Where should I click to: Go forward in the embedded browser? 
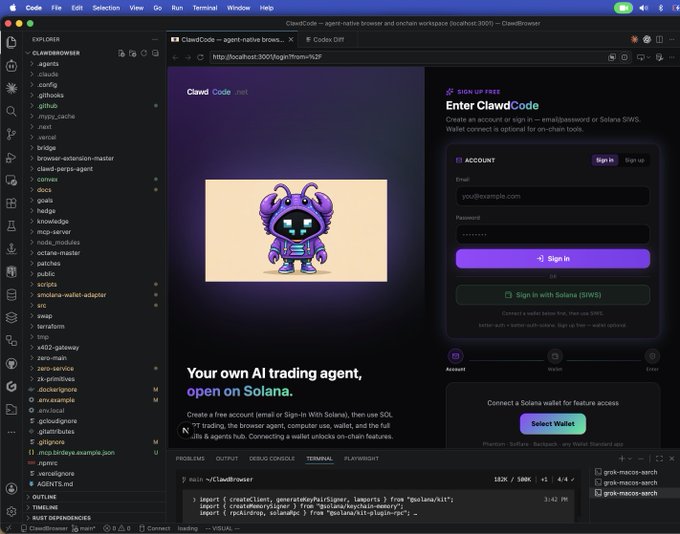pyautogui.click(x=188, y=57)
